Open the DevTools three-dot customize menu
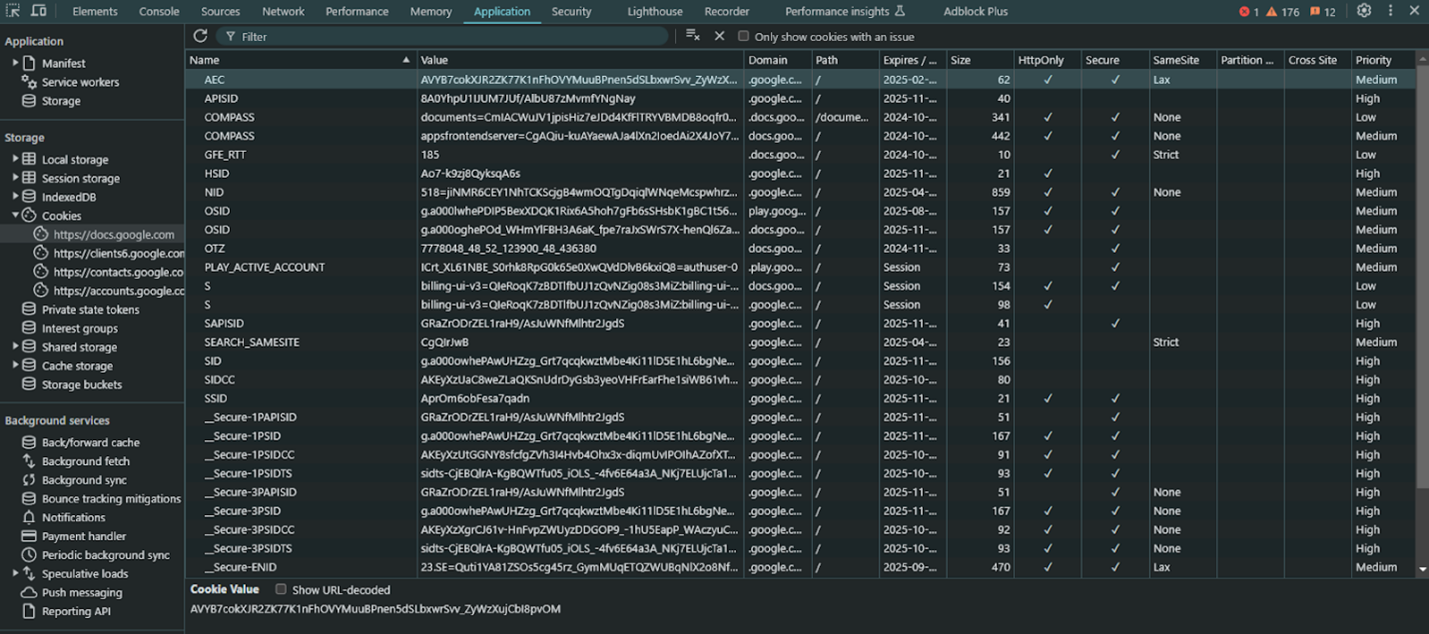The image size is (1429, 634). pos(1390,11)
